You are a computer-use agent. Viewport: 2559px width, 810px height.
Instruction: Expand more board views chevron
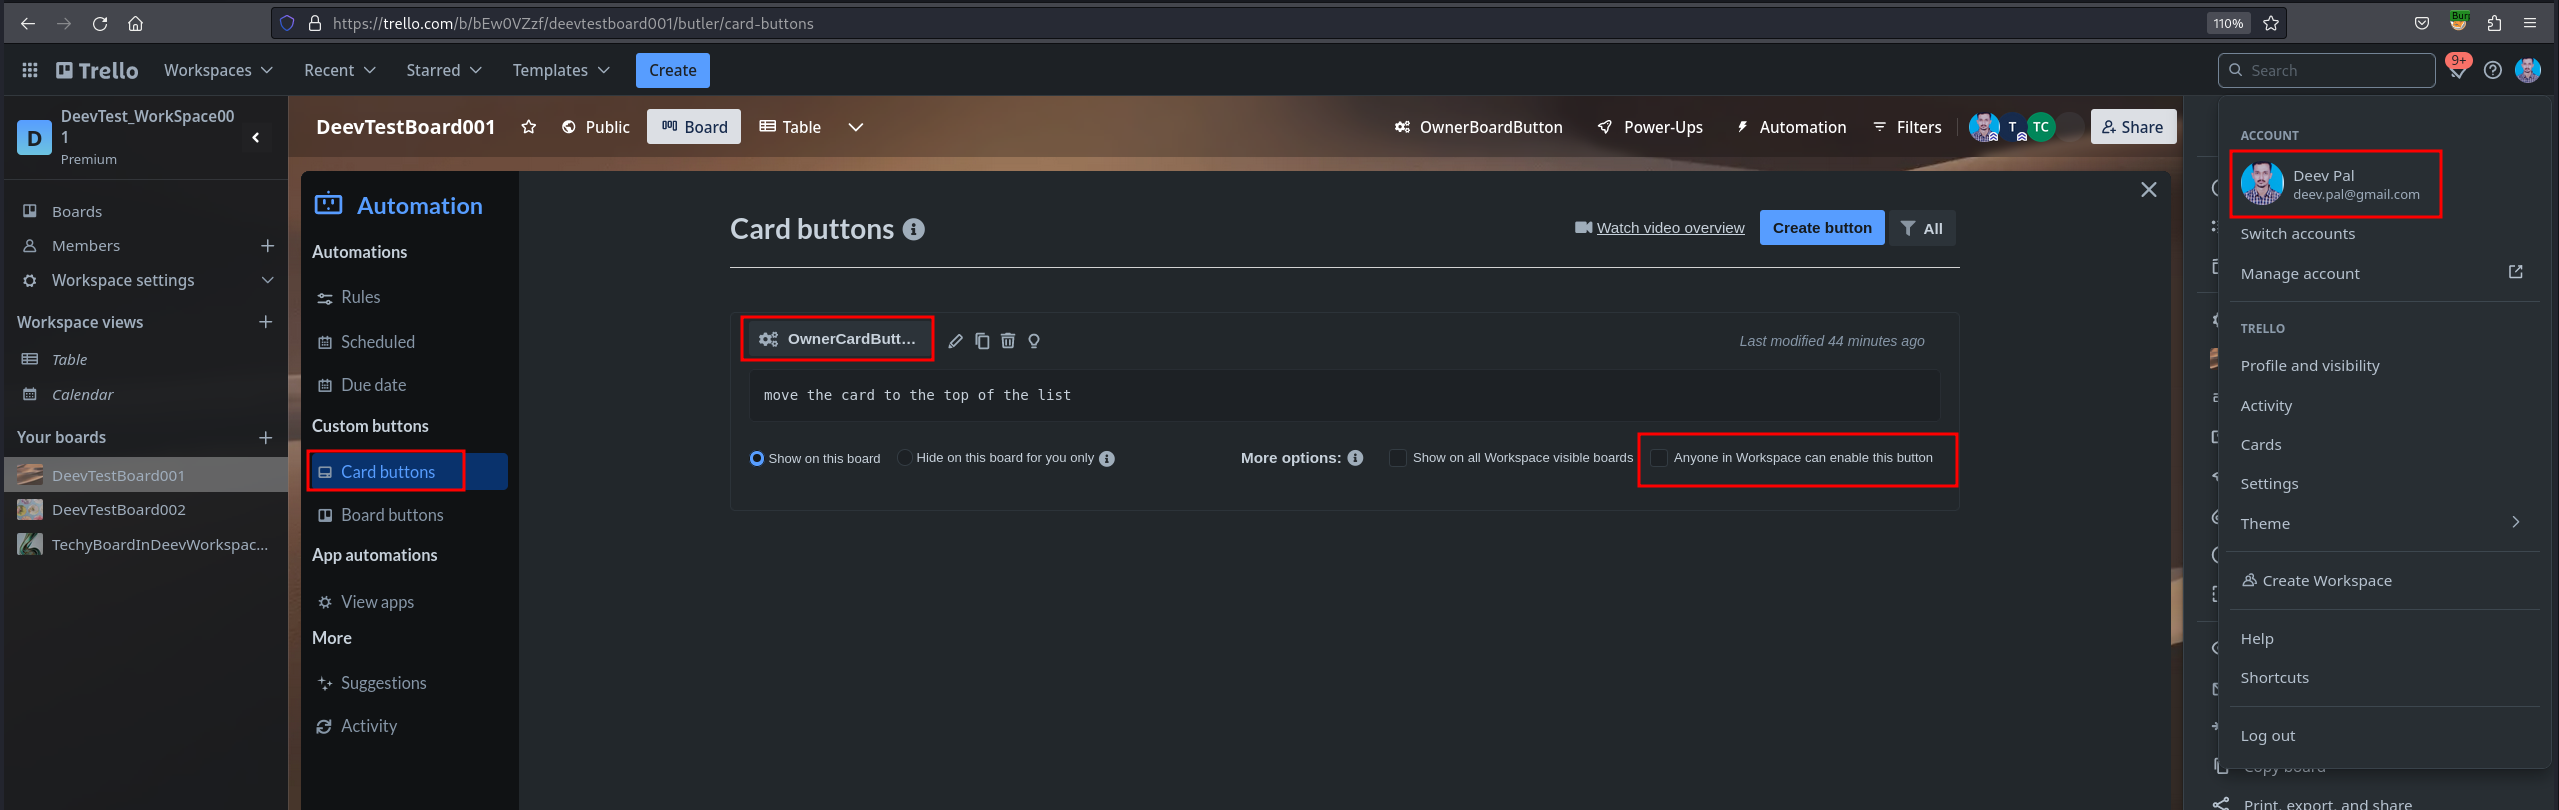click(x=856, y=127)
